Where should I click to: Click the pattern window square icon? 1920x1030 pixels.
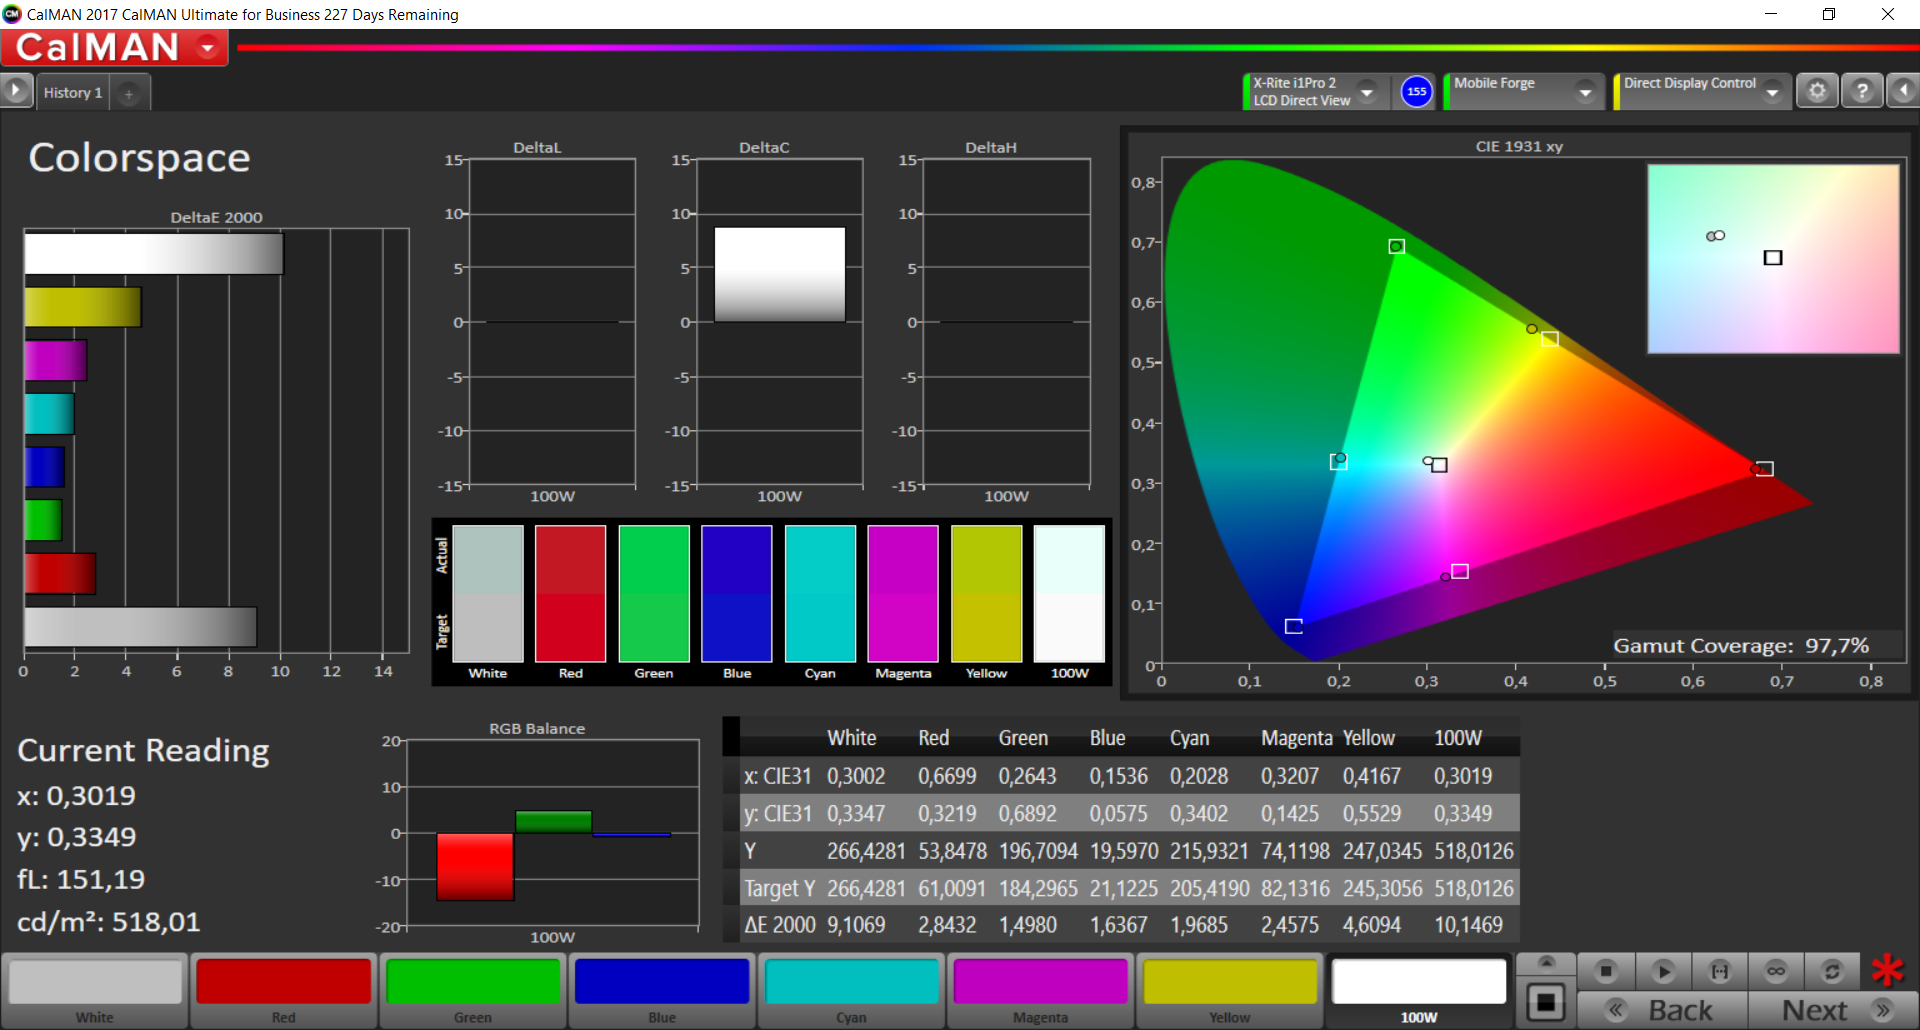coord(1546,1002)
